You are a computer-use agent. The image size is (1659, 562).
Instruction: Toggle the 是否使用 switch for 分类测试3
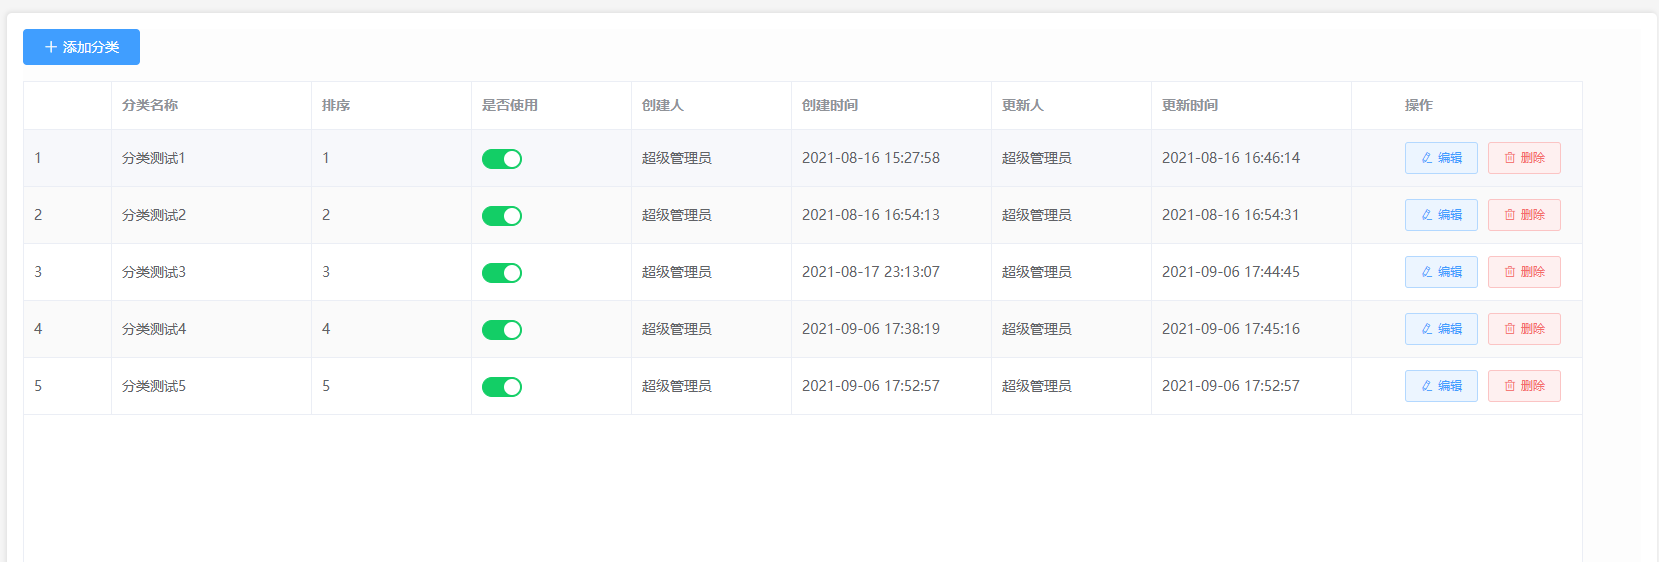click(502, 273)
